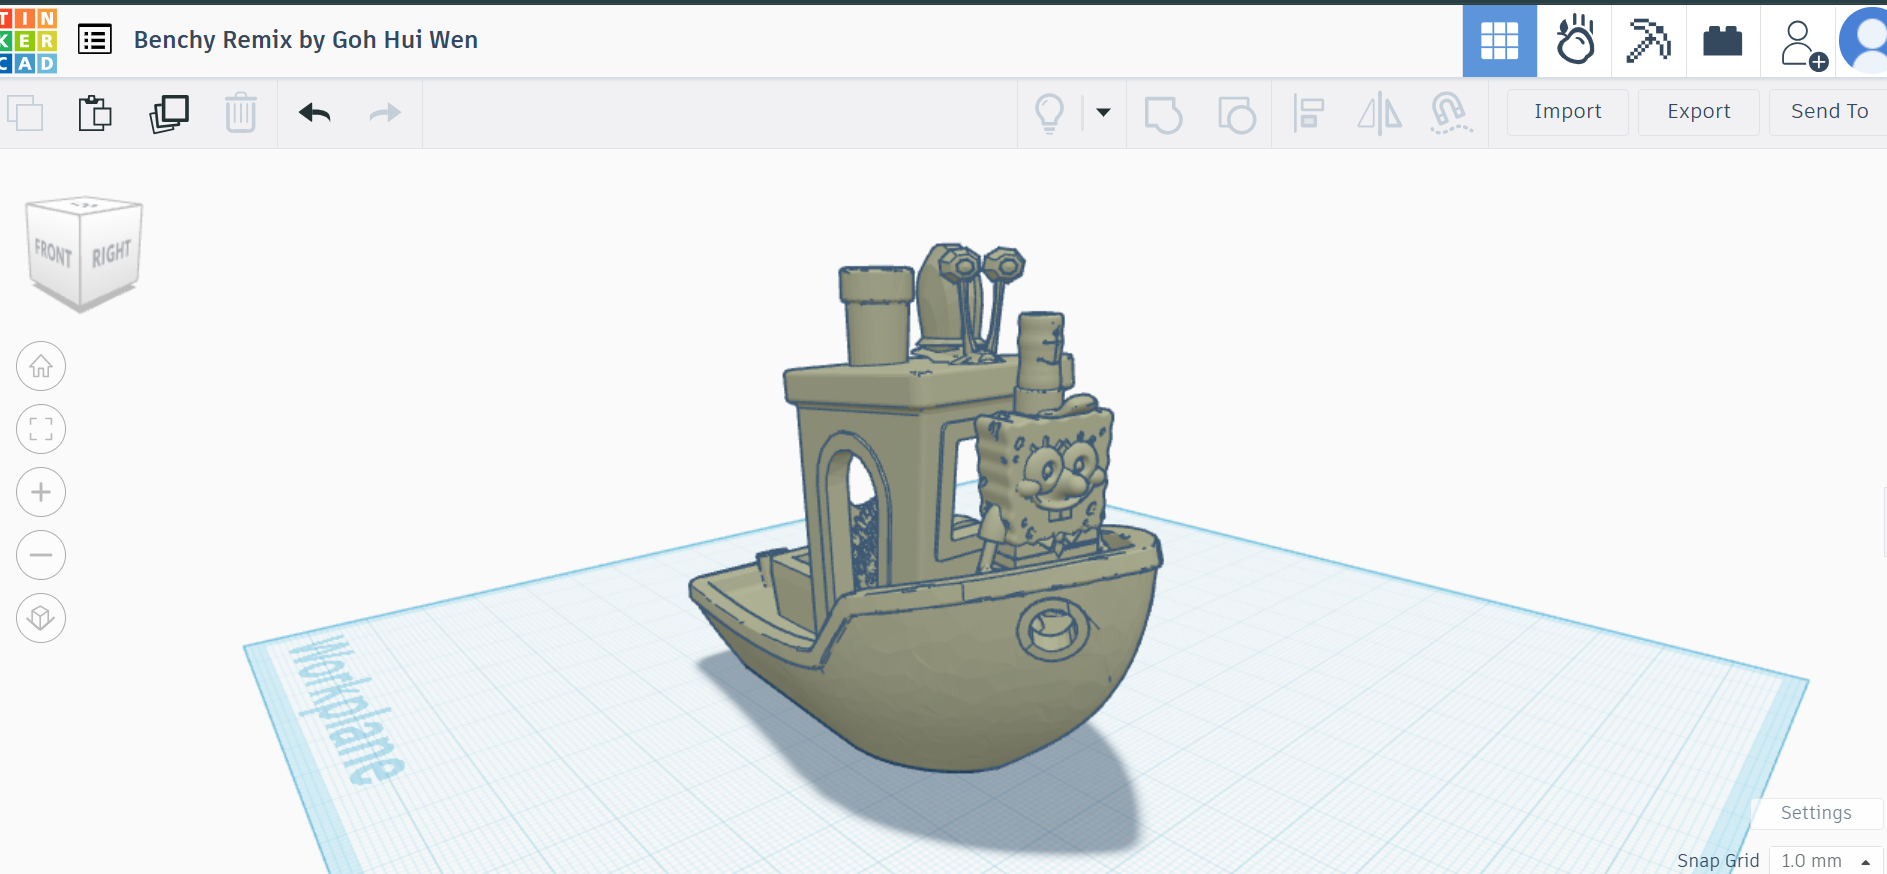Click the RIGHT face of the view cube
Image resolution: width=1887 pixels, height=874 pixels.
pyautogui.click(x=111, y=252)
